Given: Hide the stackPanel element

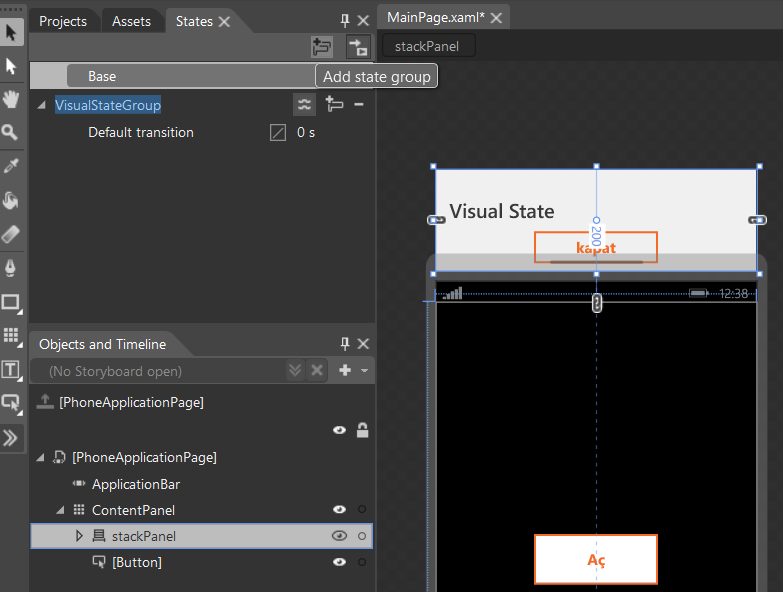Looking at the screenshot, I should click(340, 536).
